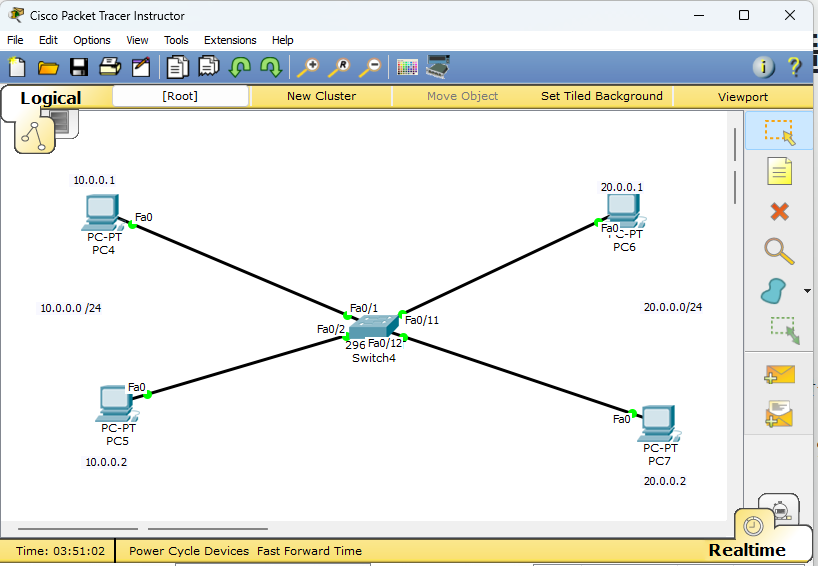The image size is (818, 566).
Task: Choose the Place Note tool
Action: point(779,172)
